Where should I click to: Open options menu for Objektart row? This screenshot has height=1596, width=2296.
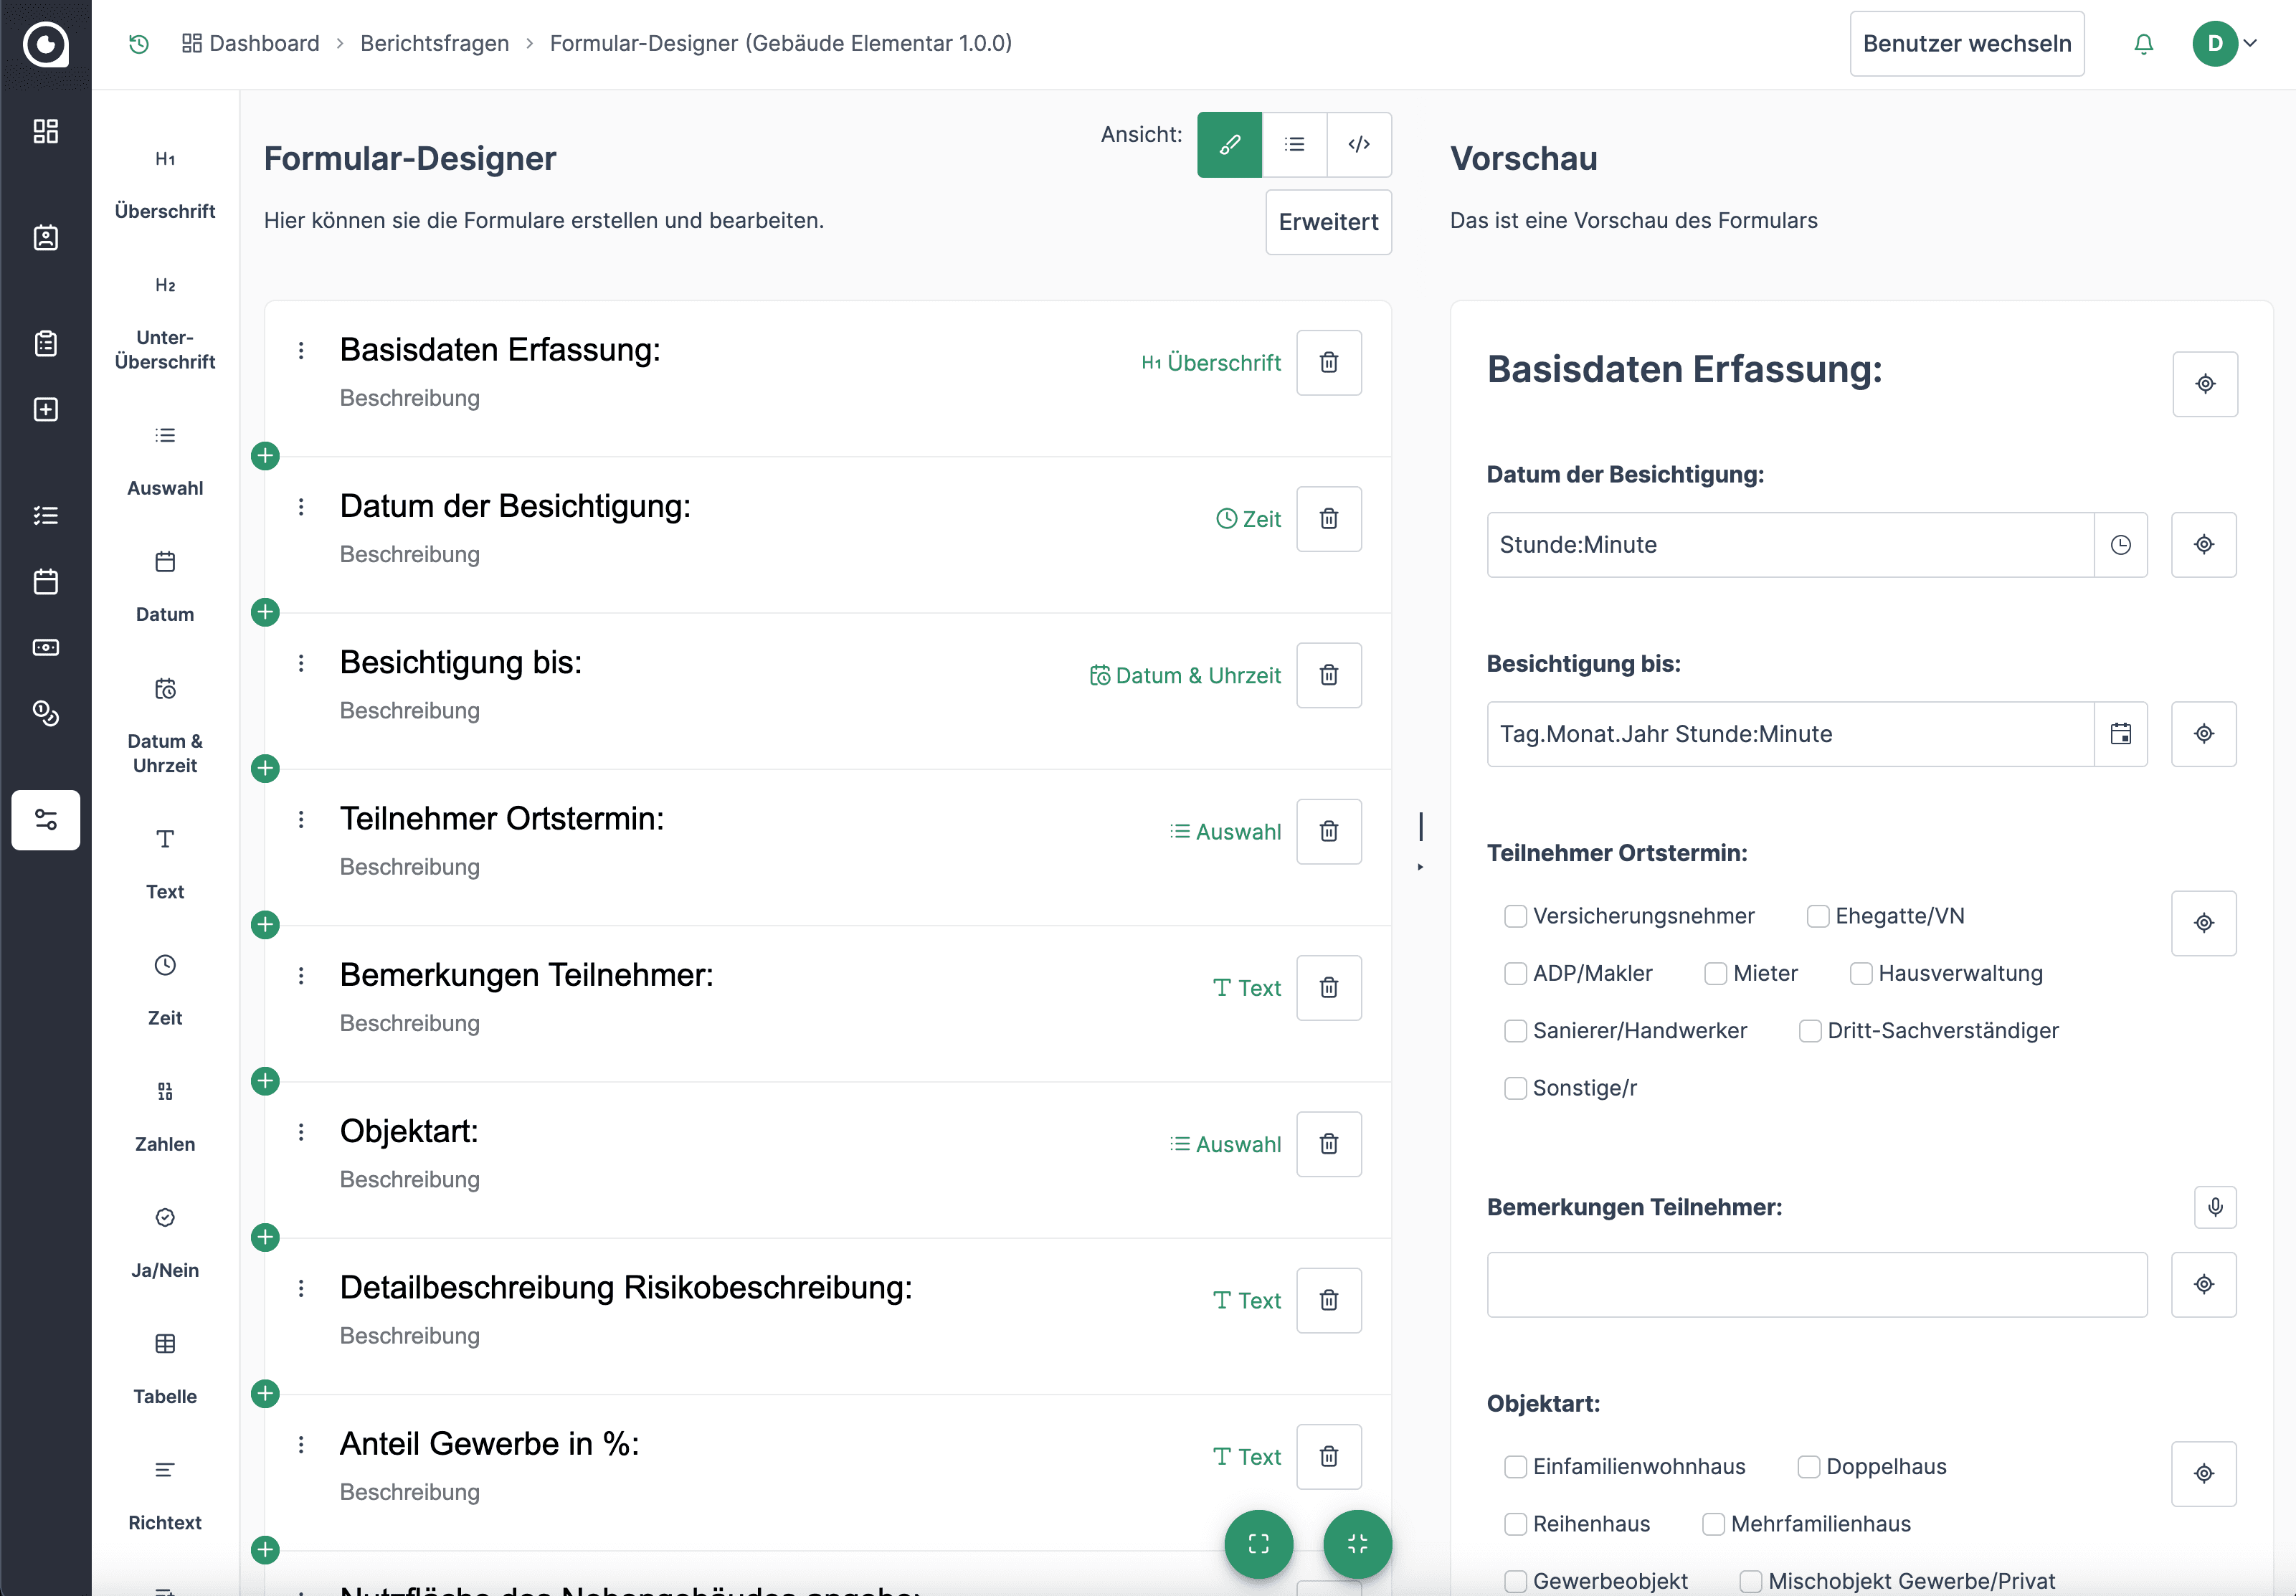(301, 1132)
